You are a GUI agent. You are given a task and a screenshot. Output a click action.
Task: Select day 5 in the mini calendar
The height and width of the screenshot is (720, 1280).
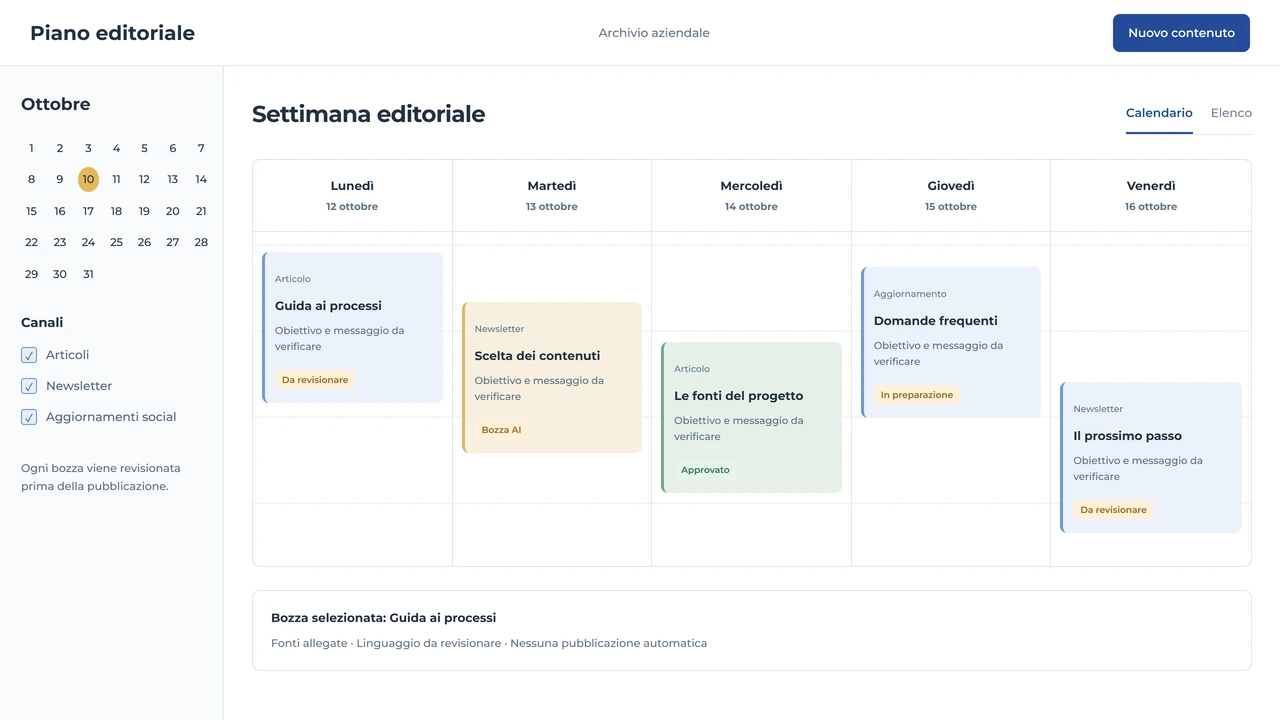144,148
